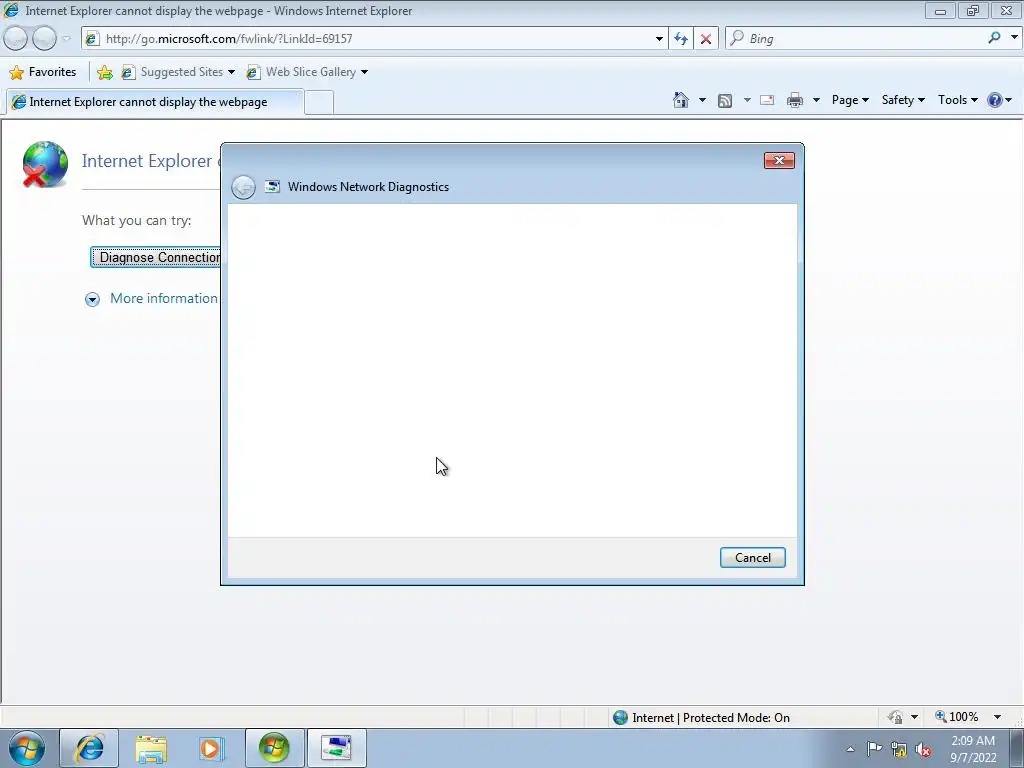Open the Windows Start menu
This screenshot has height=768, width=1024.
click(x=26, y=748)
